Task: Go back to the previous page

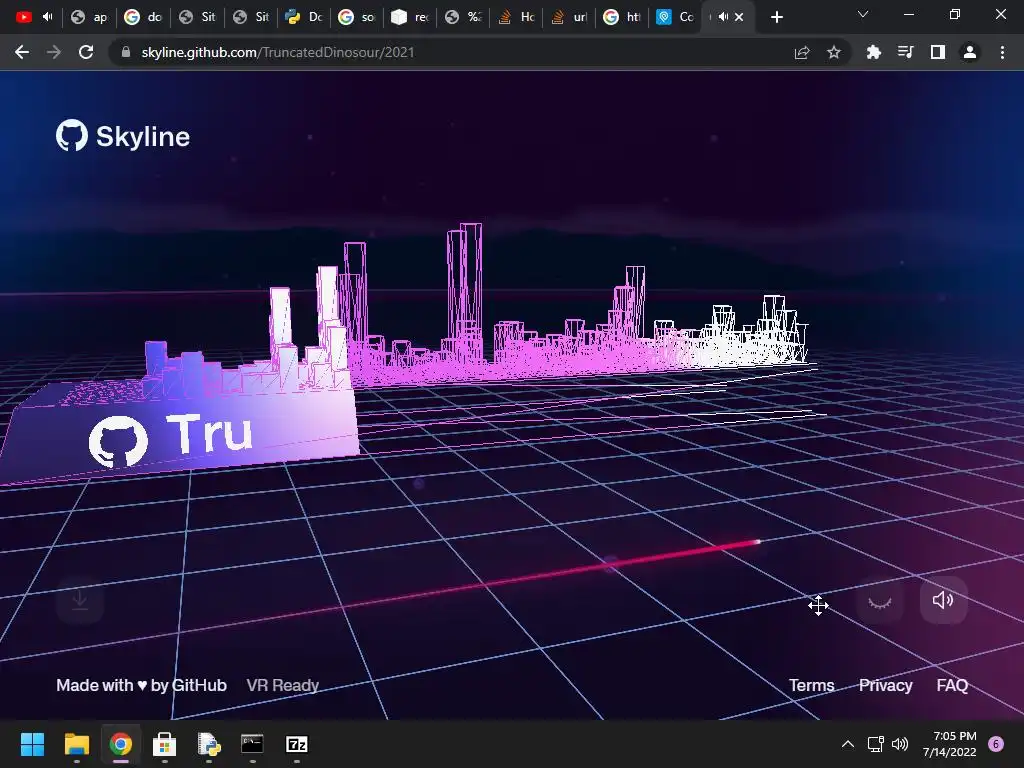Action: click(x=22, y=52)
